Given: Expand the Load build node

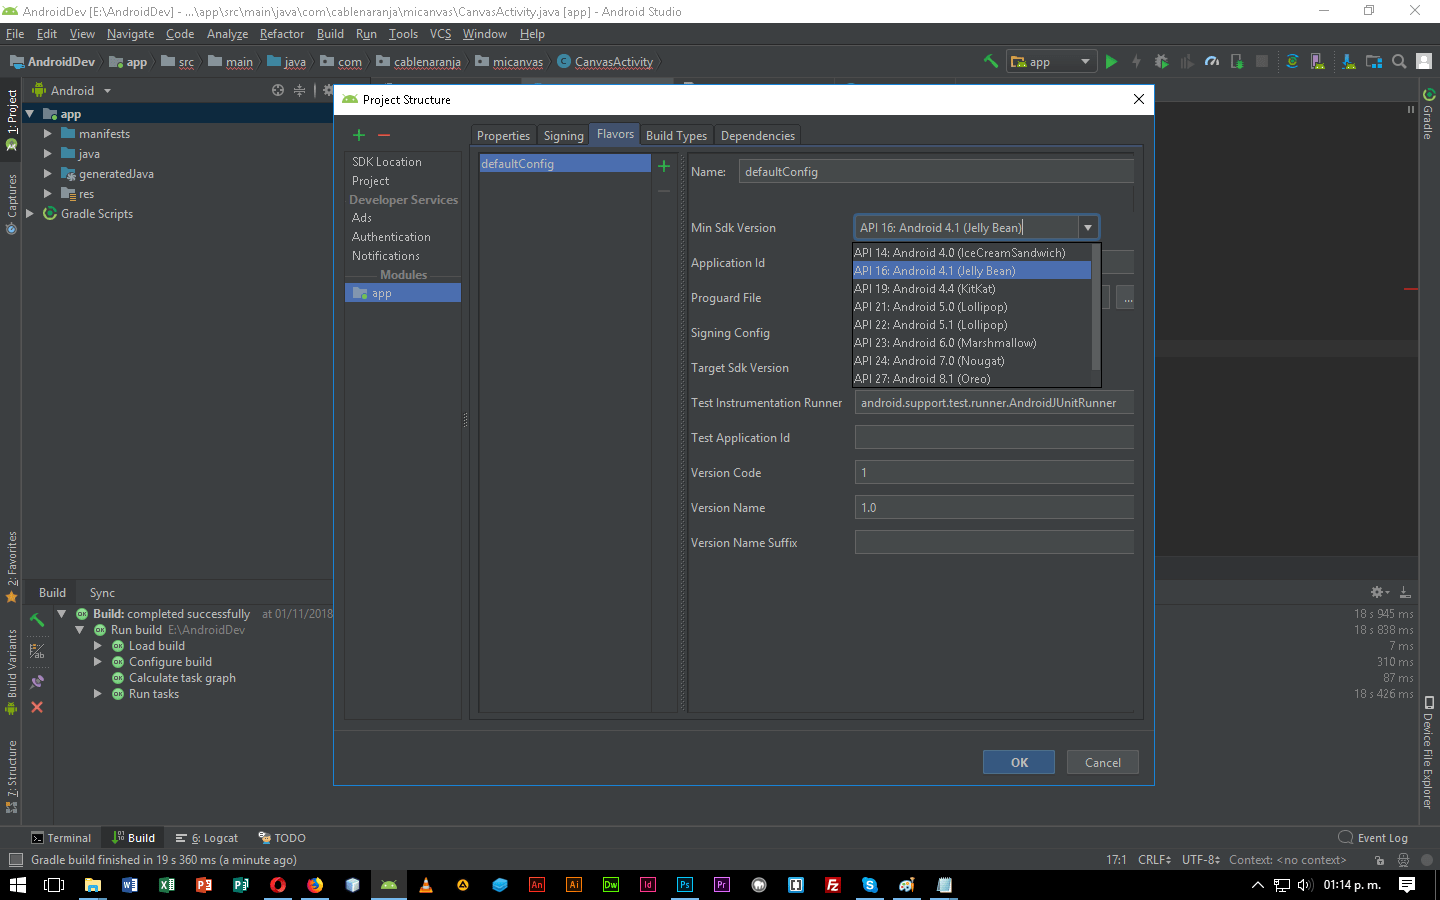Looking at the screenshot, I should pyautogui.click(x=97, y=646).
